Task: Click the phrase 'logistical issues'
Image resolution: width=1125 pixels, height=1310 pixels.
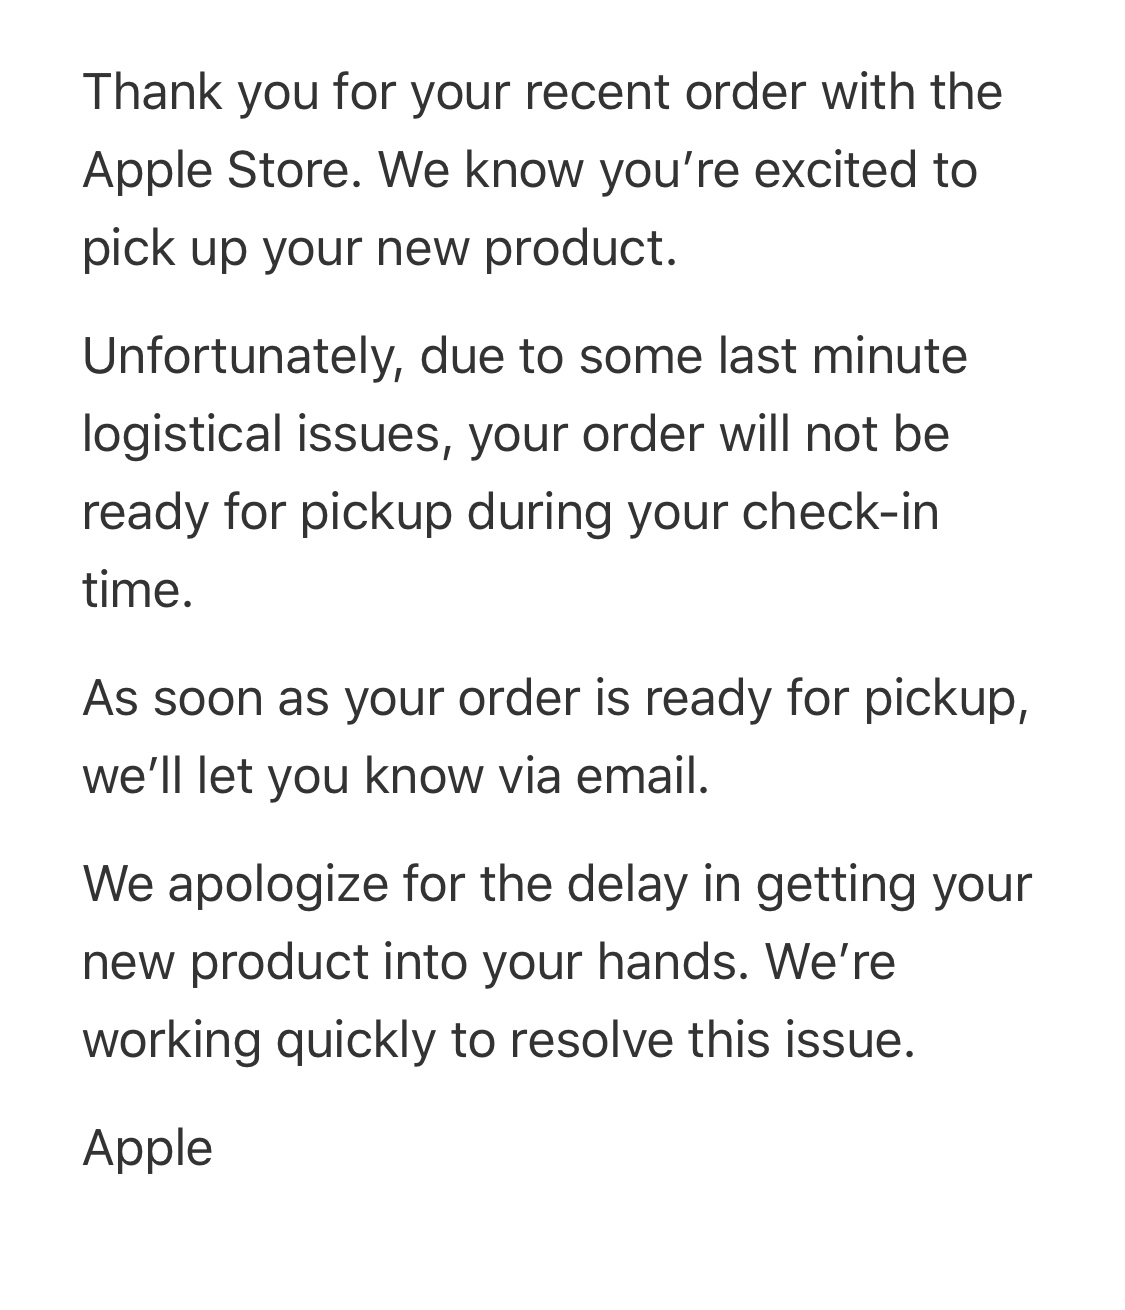Action: tap(262, 436)
